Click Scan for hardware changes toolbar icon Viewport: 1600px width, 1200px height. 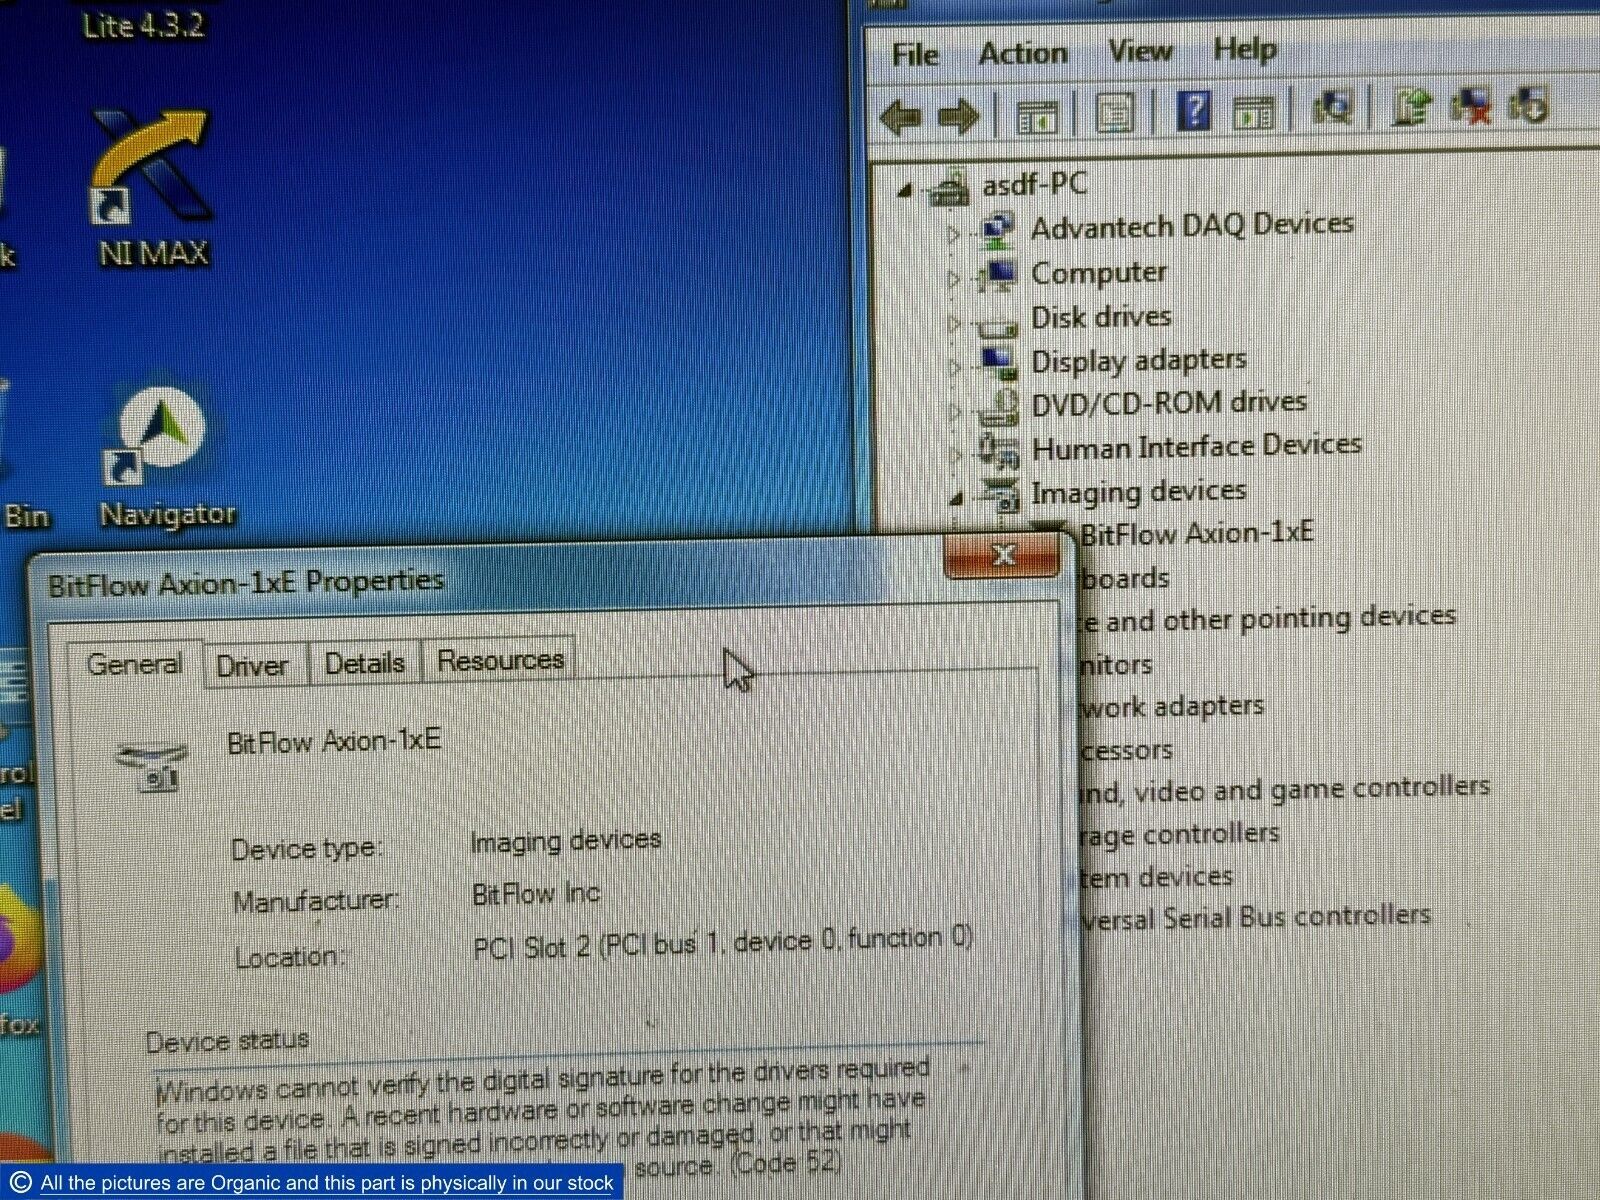pos(1333,106)
